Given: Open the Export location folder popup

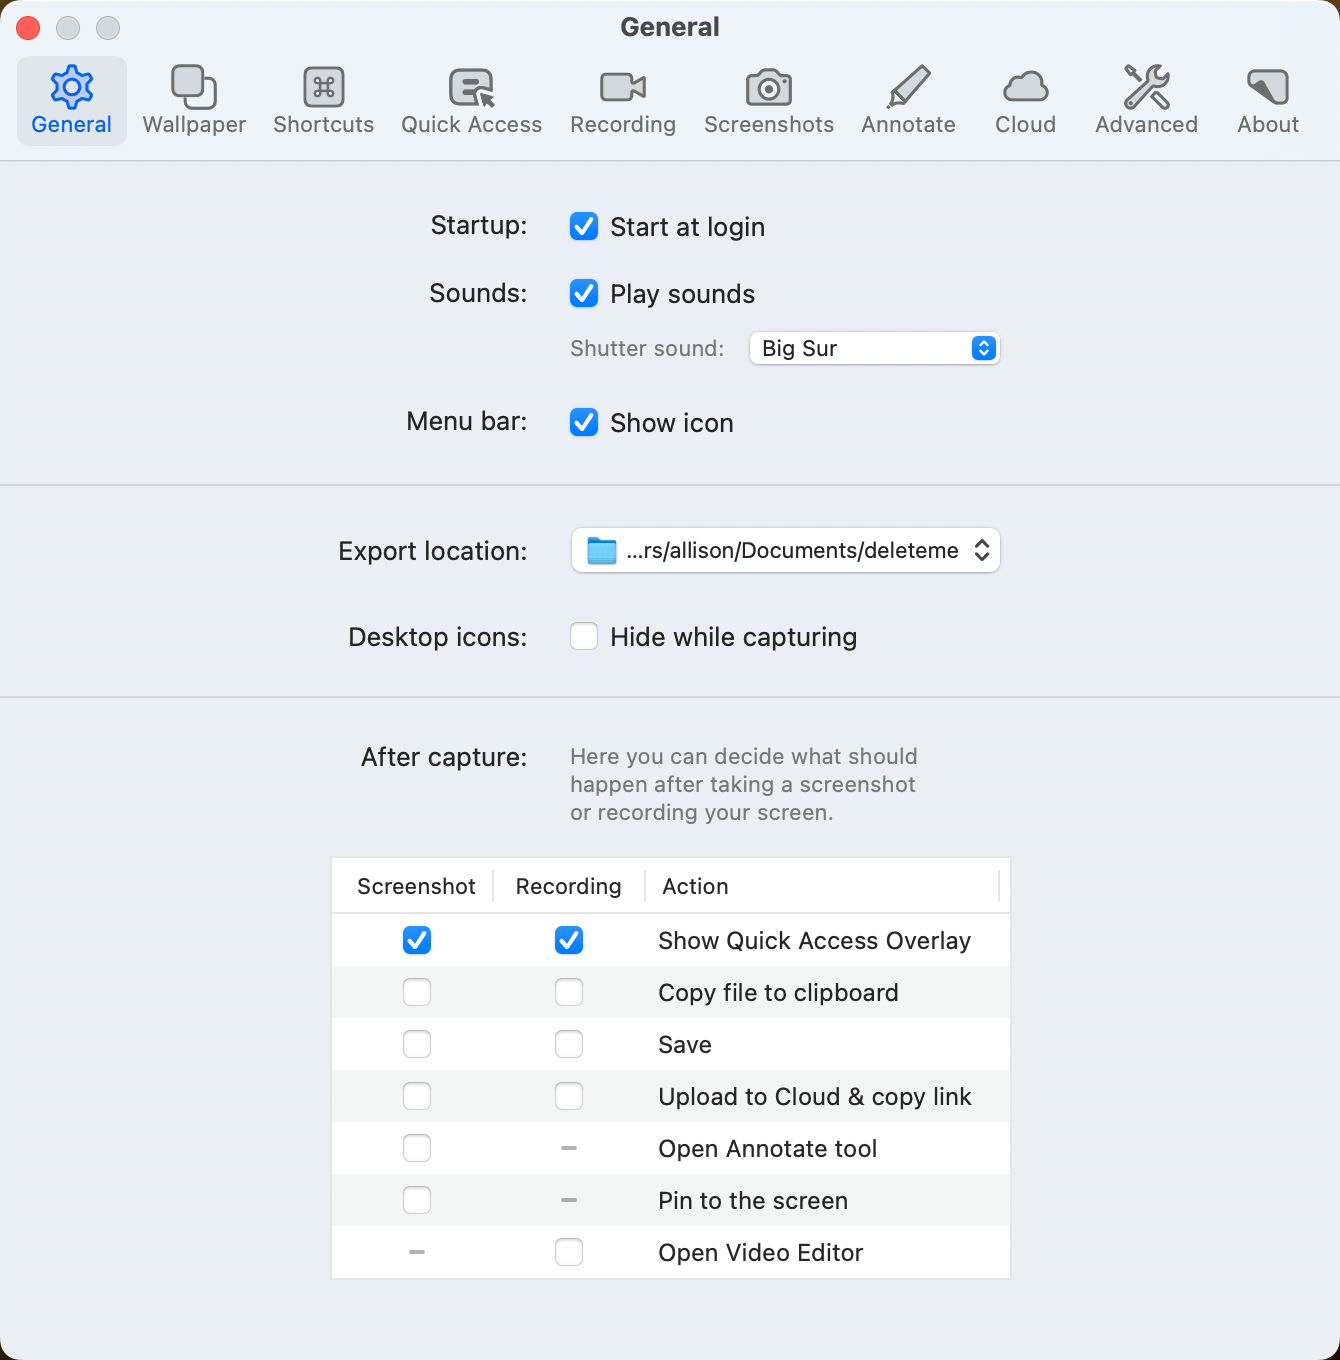Looking at the screenshot, I should point(785,551).
